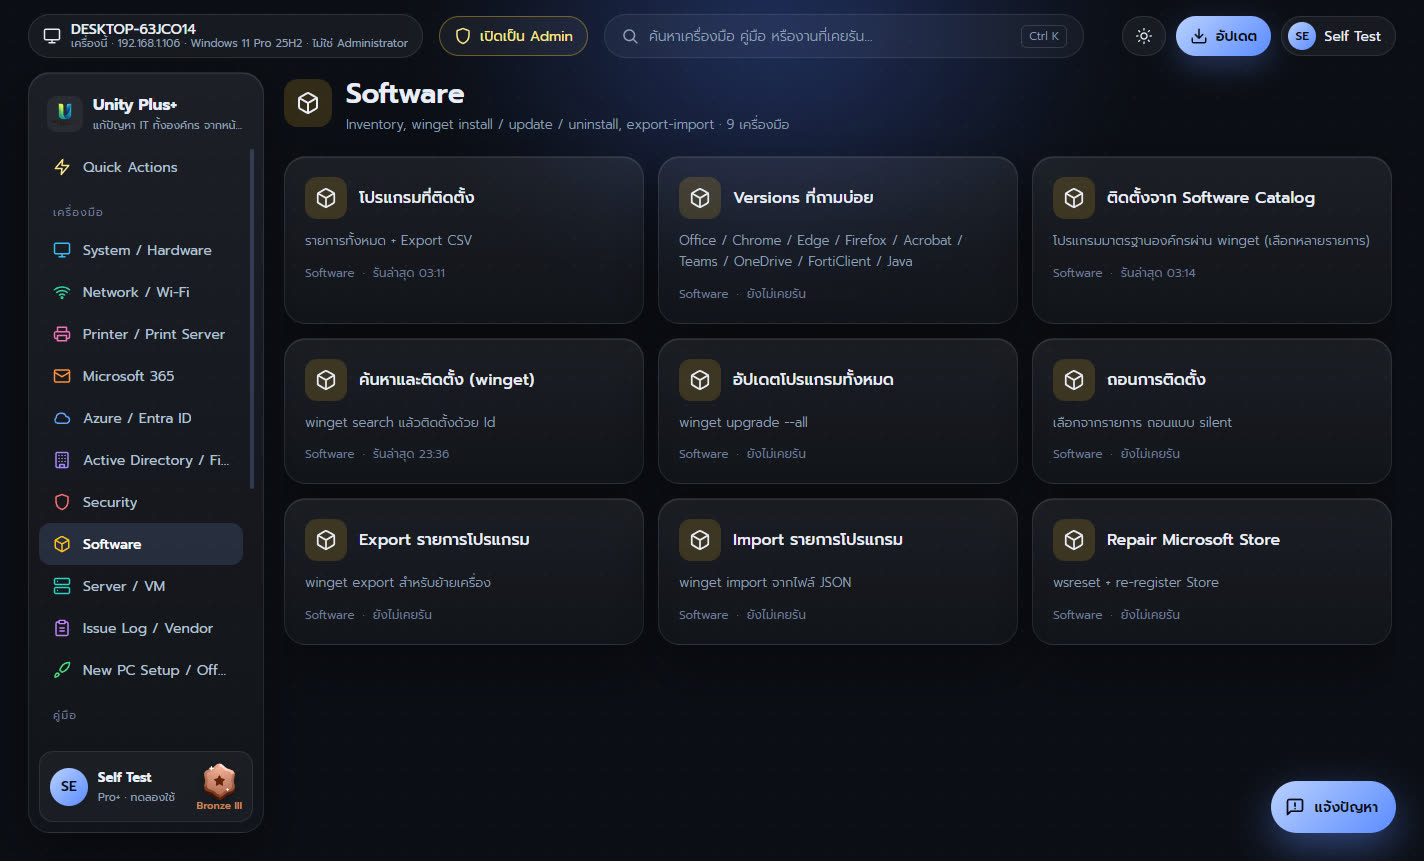Click the Quick Actions lightning icon
Image resolution: width=1424 pixels, height=861 pixels.
(x=62, y=167)
